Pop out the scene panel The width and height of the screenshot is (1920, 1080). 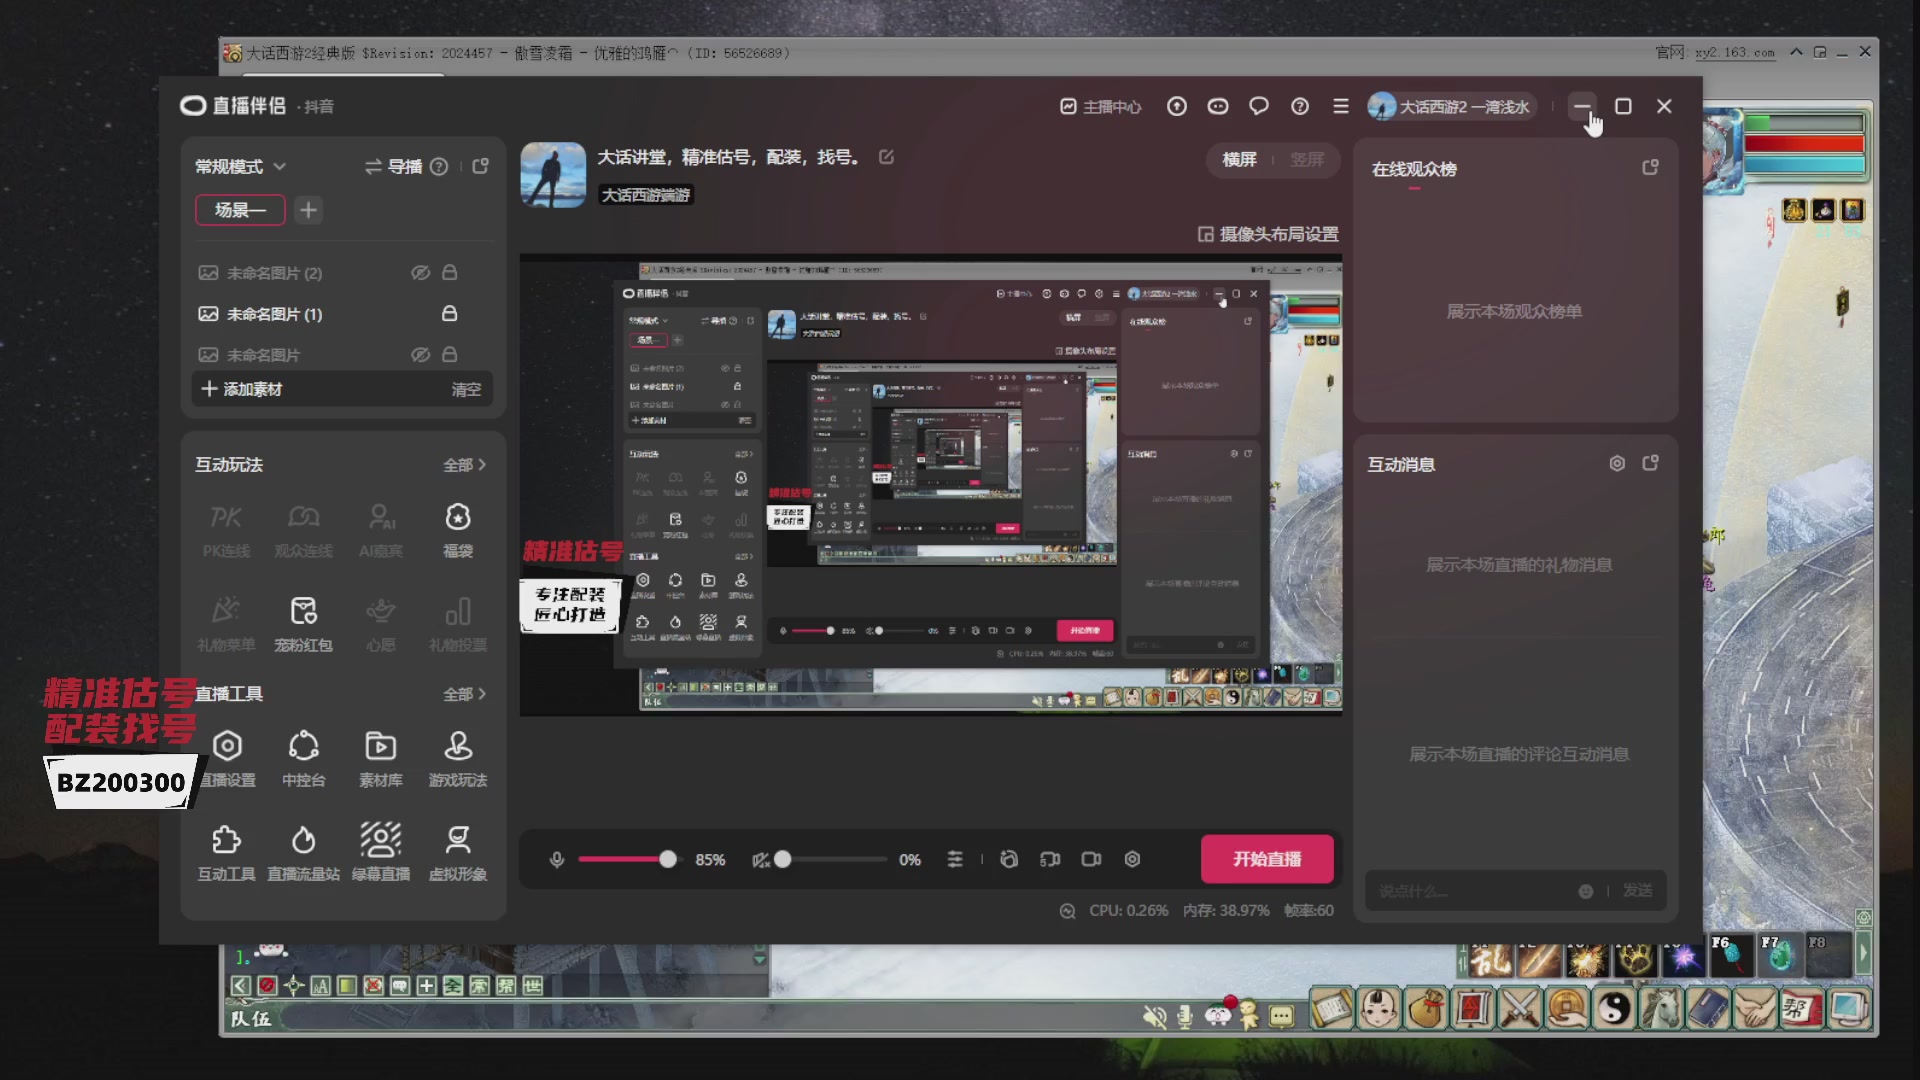[x=481, y=166]
